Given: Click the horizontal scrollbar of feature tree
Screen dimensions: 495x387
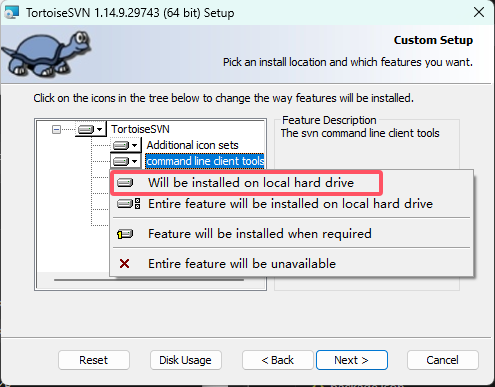Looking at the screenshot, I should pyautogui.click(x=149, y=280).
